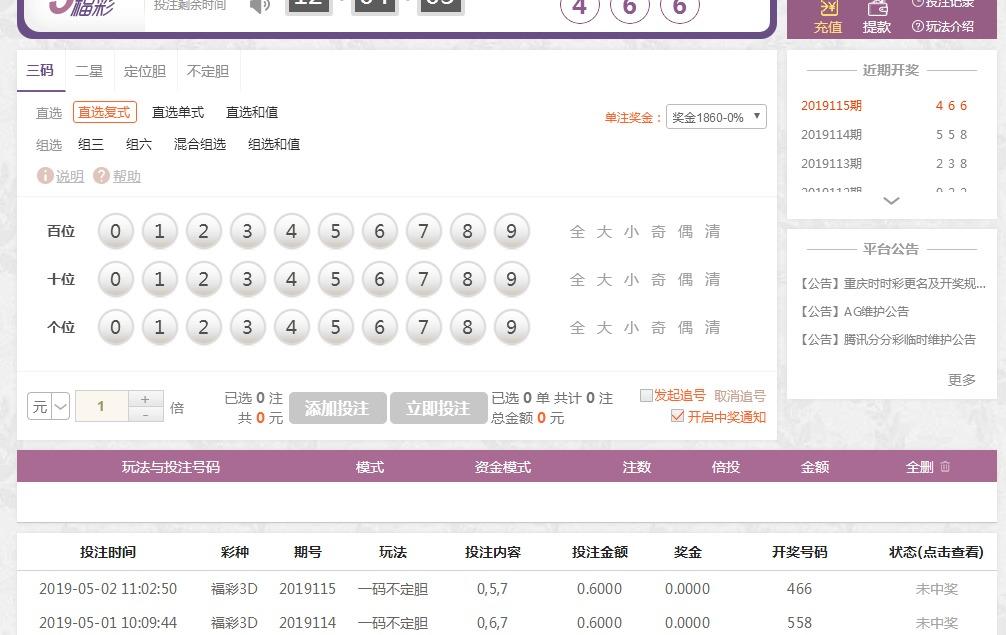
Task: Open the 元 currency unit dropdown
Action: [x=48, y=407]
